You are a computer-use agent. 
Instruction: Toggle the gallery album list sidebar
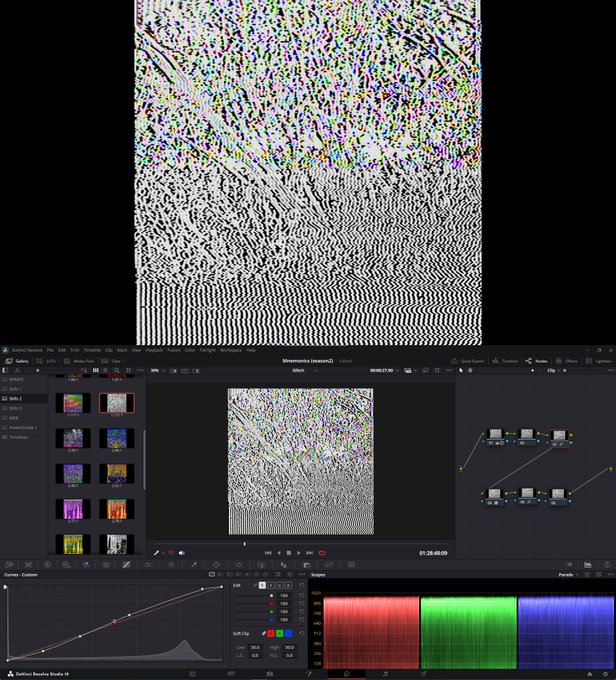(x=5, y=370)
